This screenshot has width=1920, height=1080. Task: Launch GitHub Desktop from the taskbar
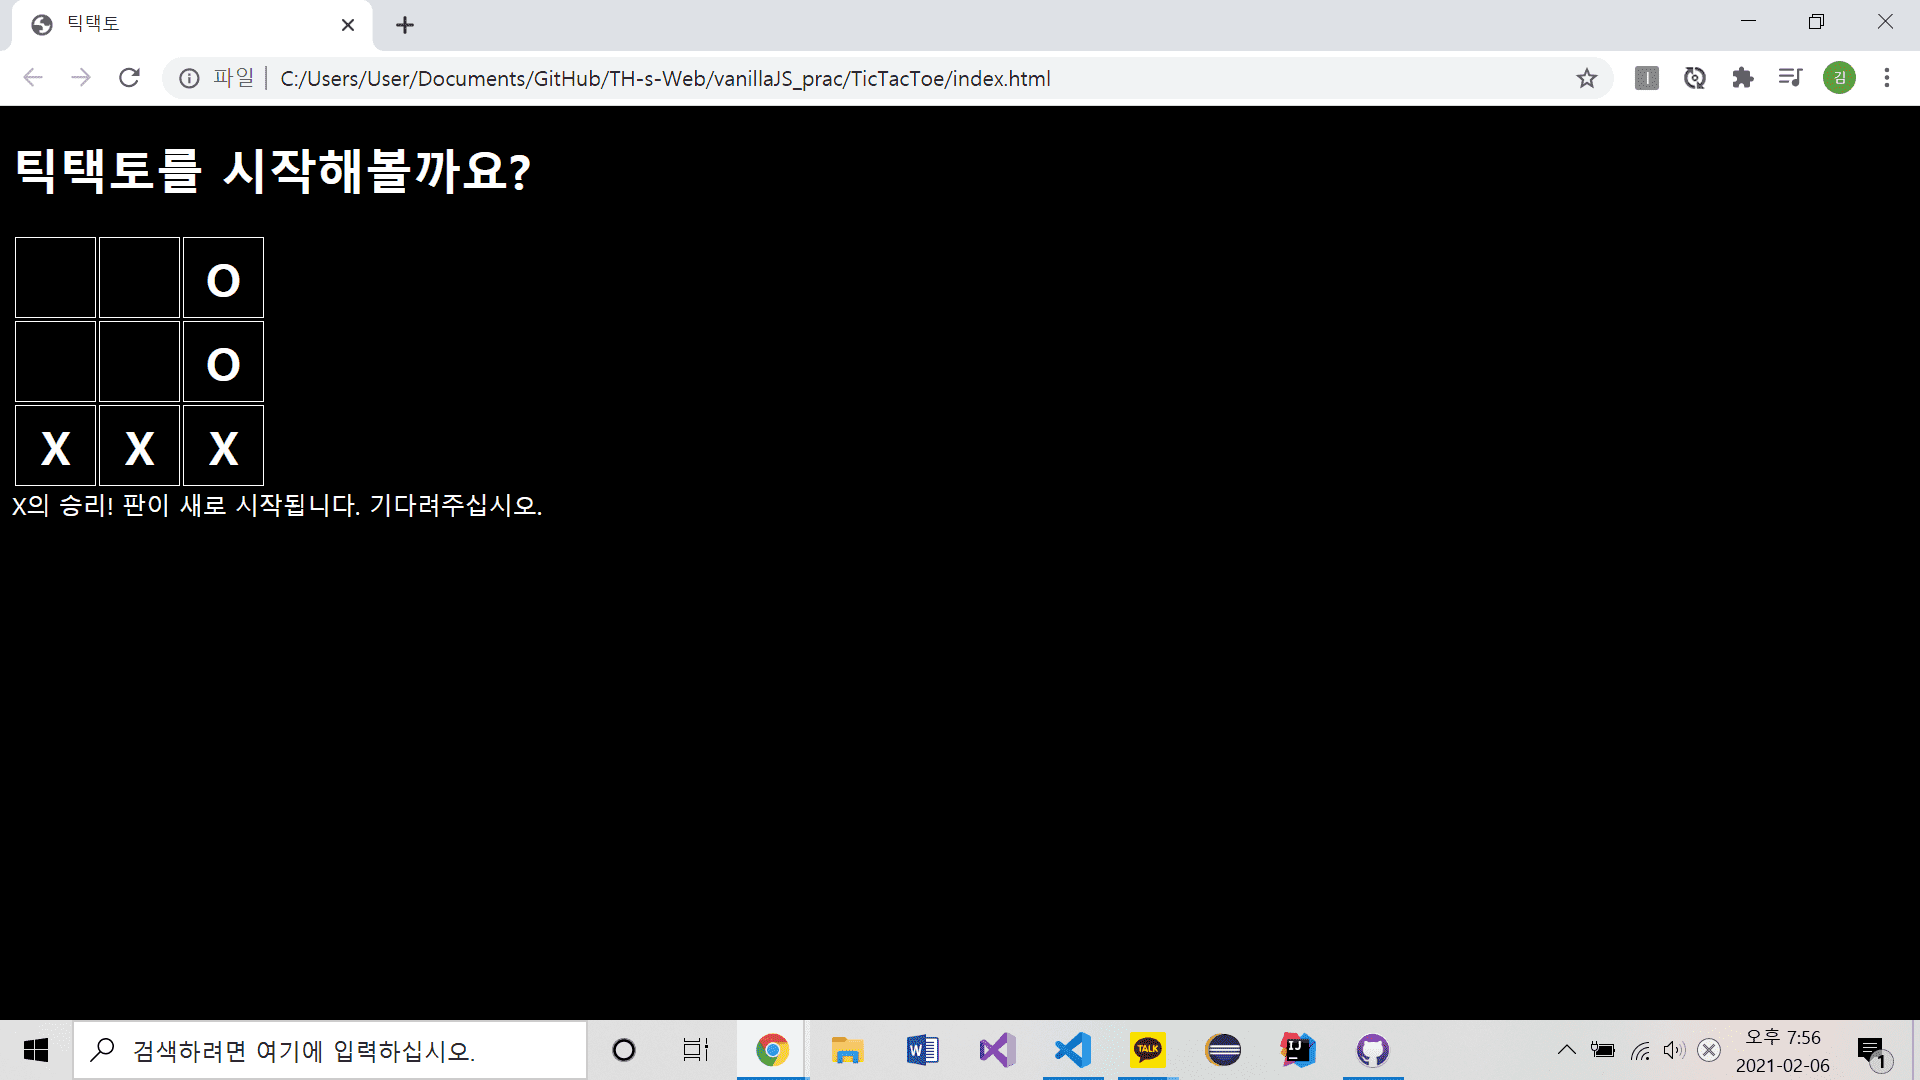click(1372, 1050)
